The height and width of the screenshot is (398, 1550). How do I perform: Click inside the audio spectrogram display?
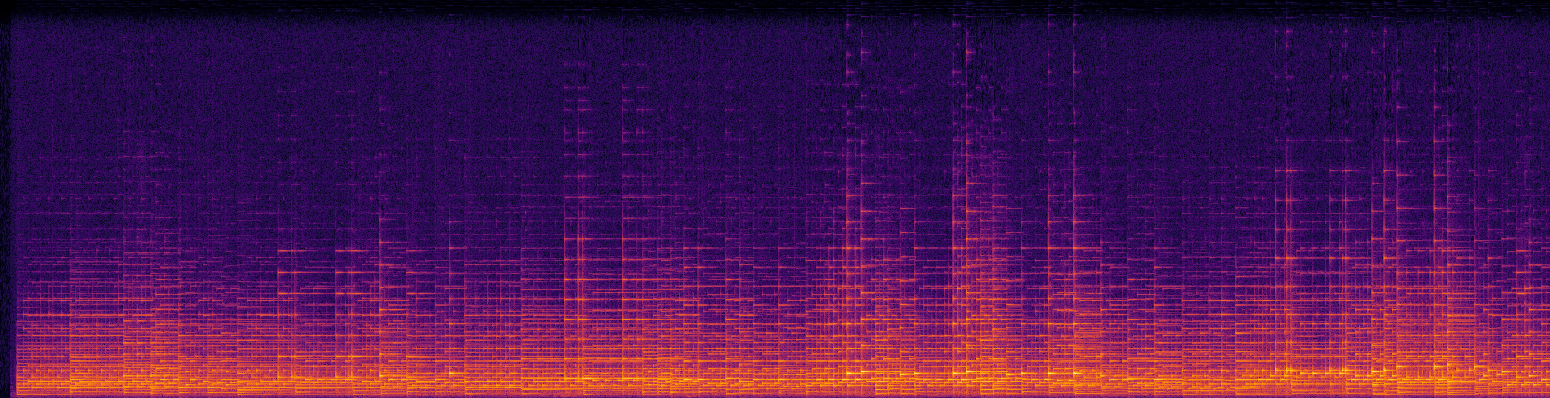[775, 199]
